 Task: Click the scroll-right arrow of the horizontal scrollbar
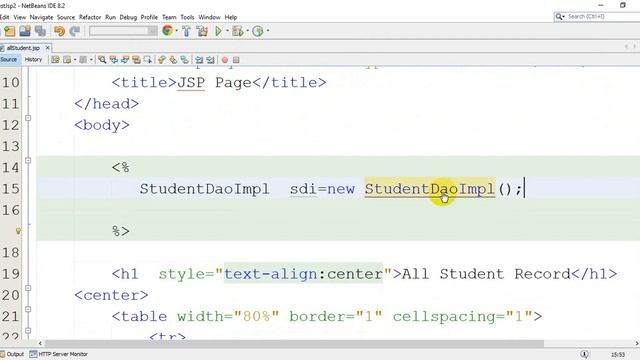pos(637,344)
